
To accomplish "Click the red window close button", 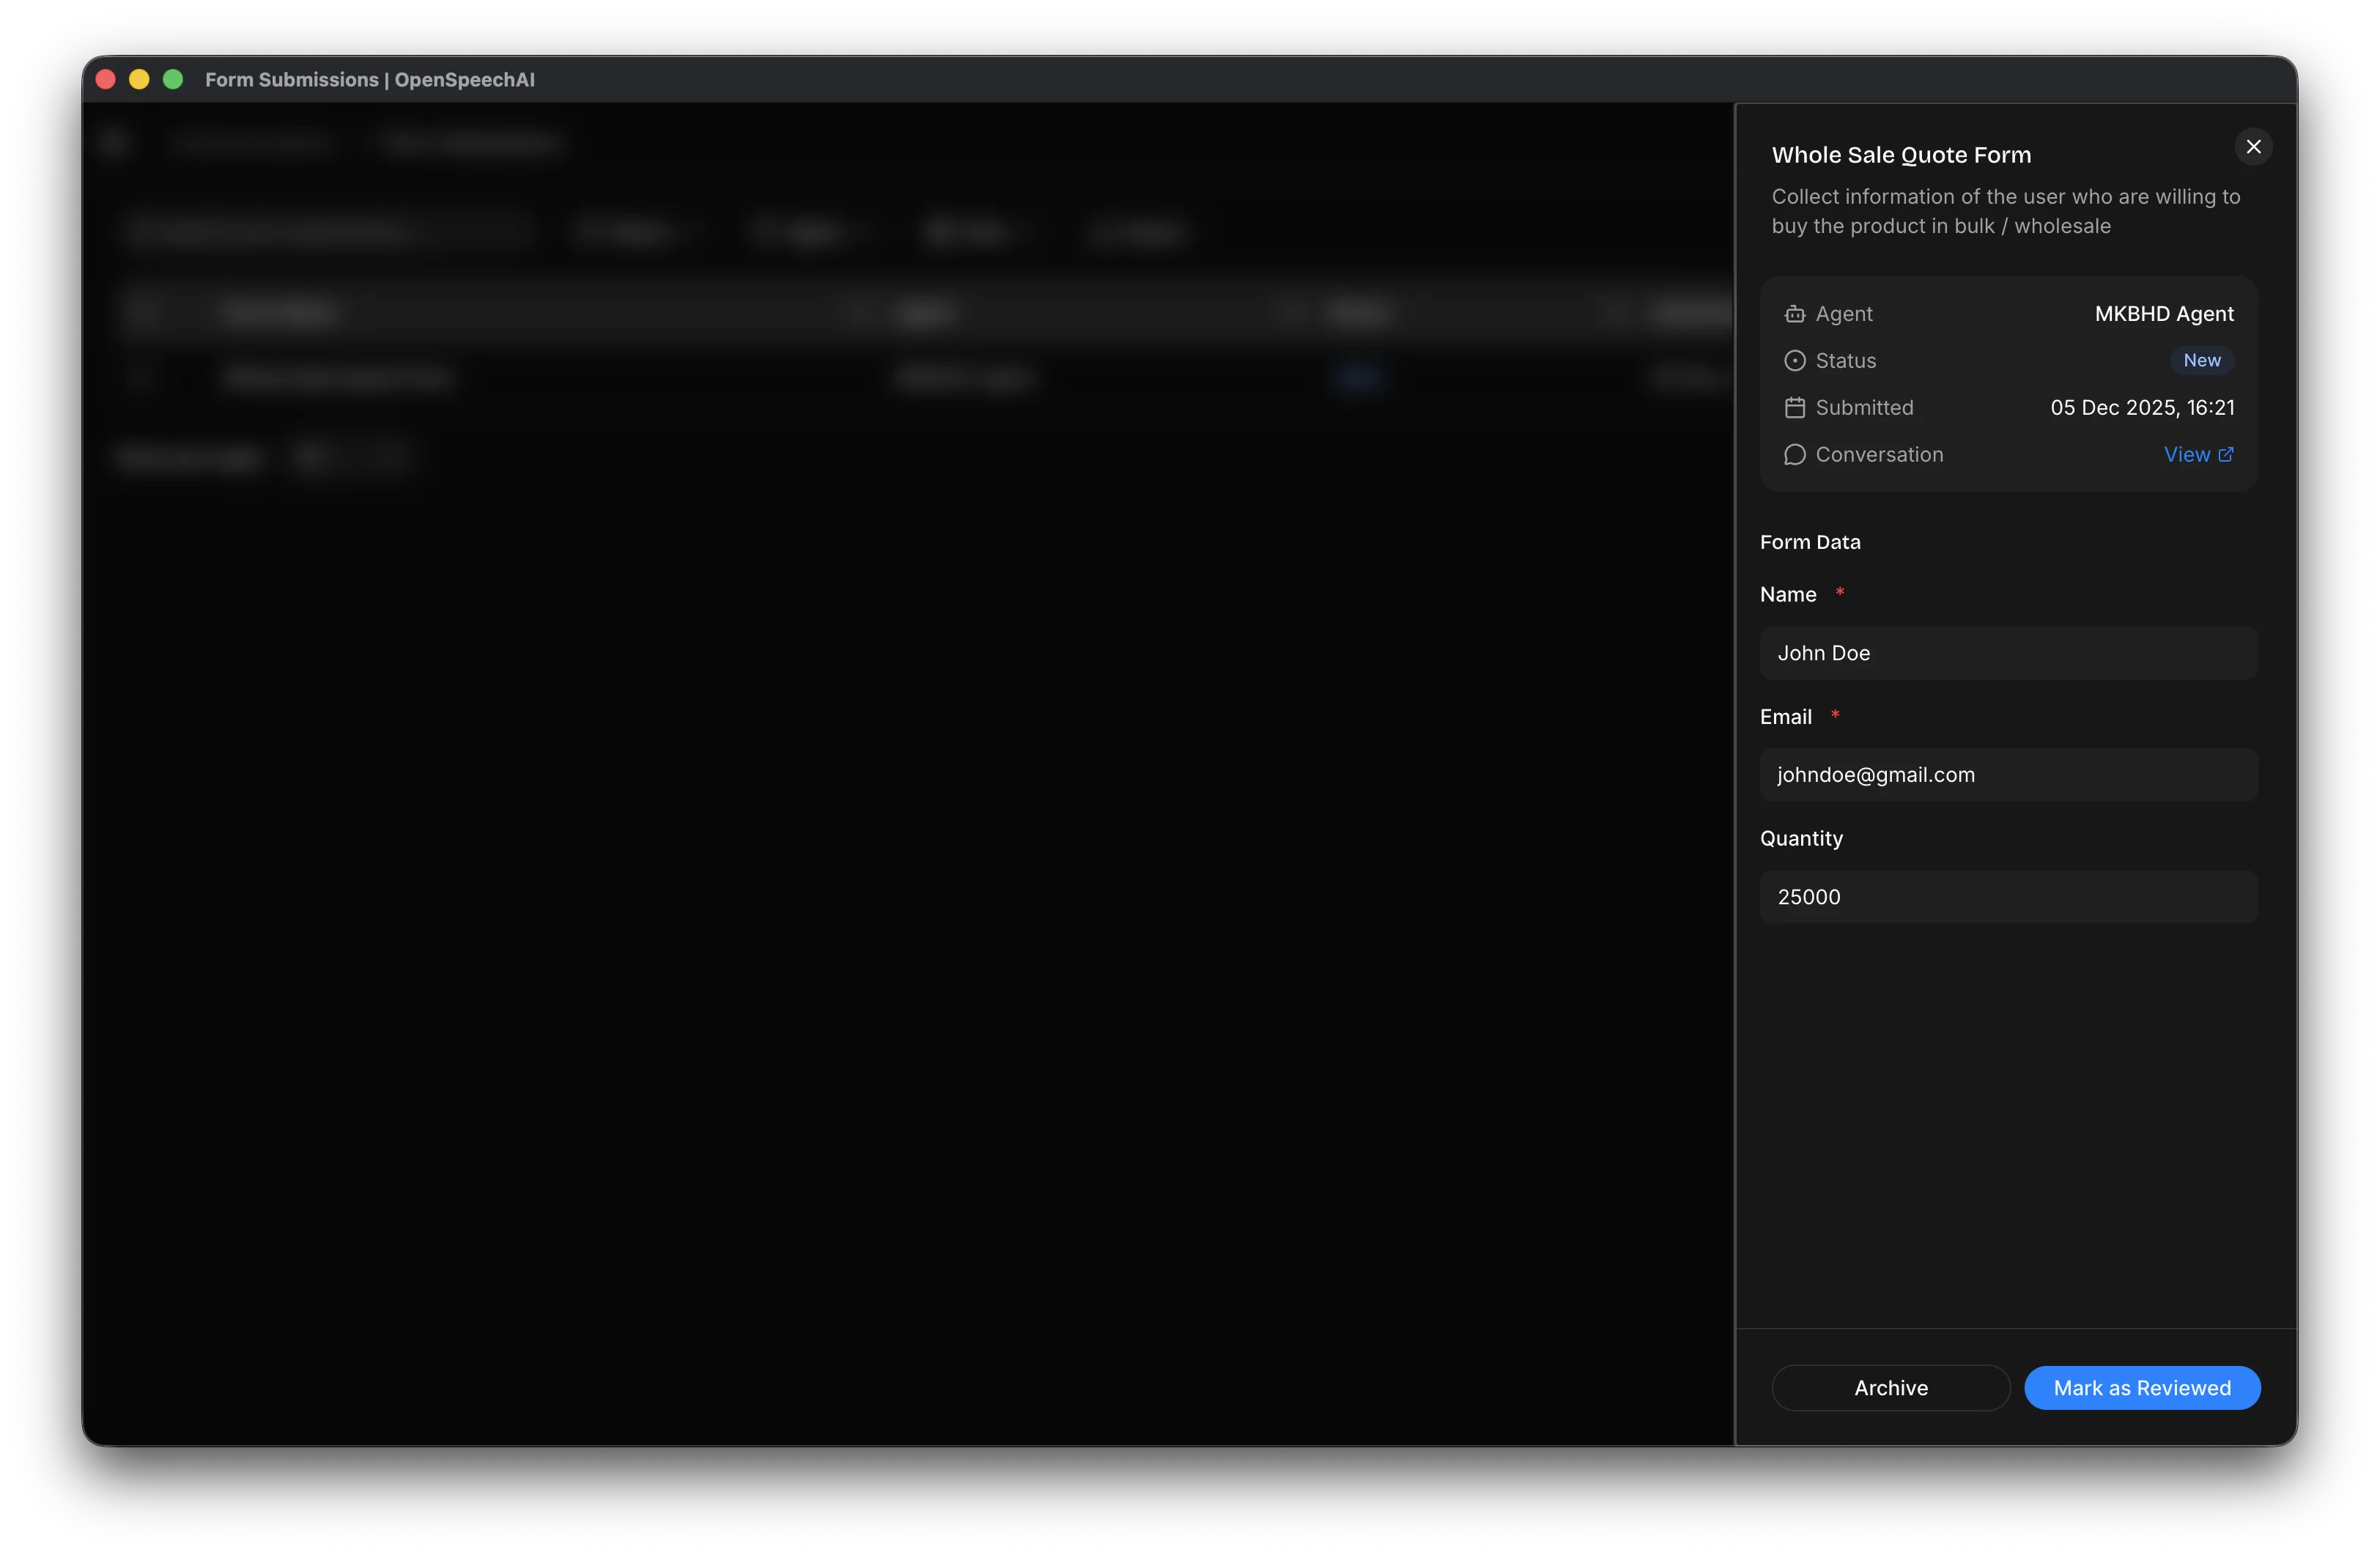I will [x=106, y=79].
